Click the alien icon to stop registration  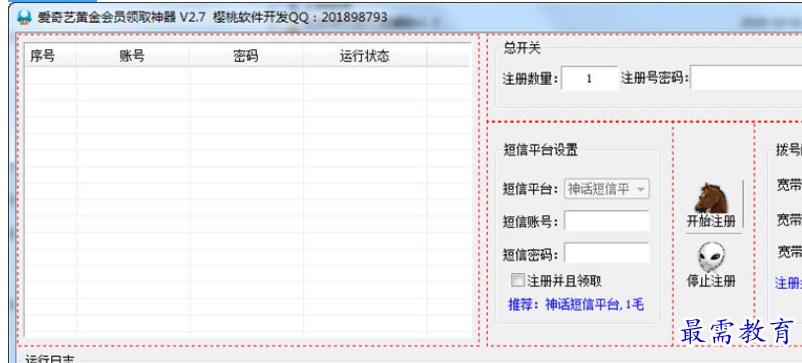(711, 257)
